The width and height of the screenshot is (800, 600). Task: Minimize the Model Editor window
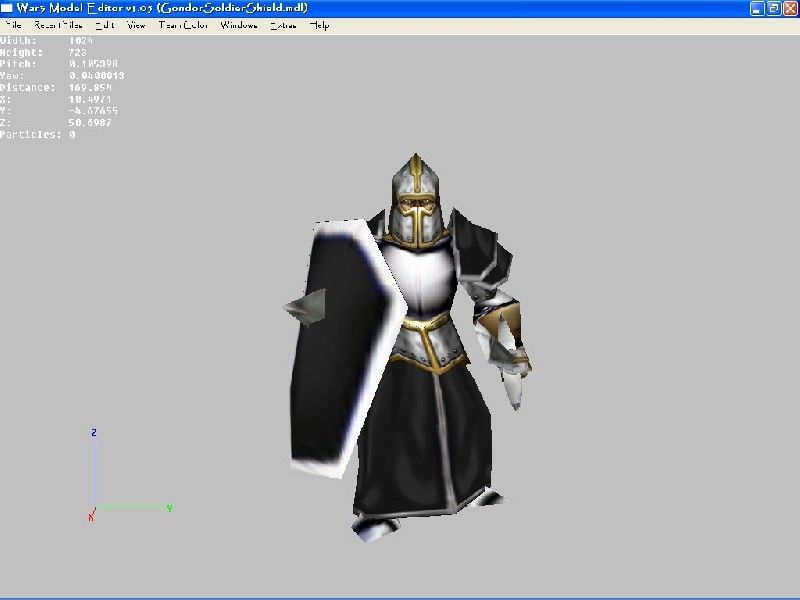757,8
